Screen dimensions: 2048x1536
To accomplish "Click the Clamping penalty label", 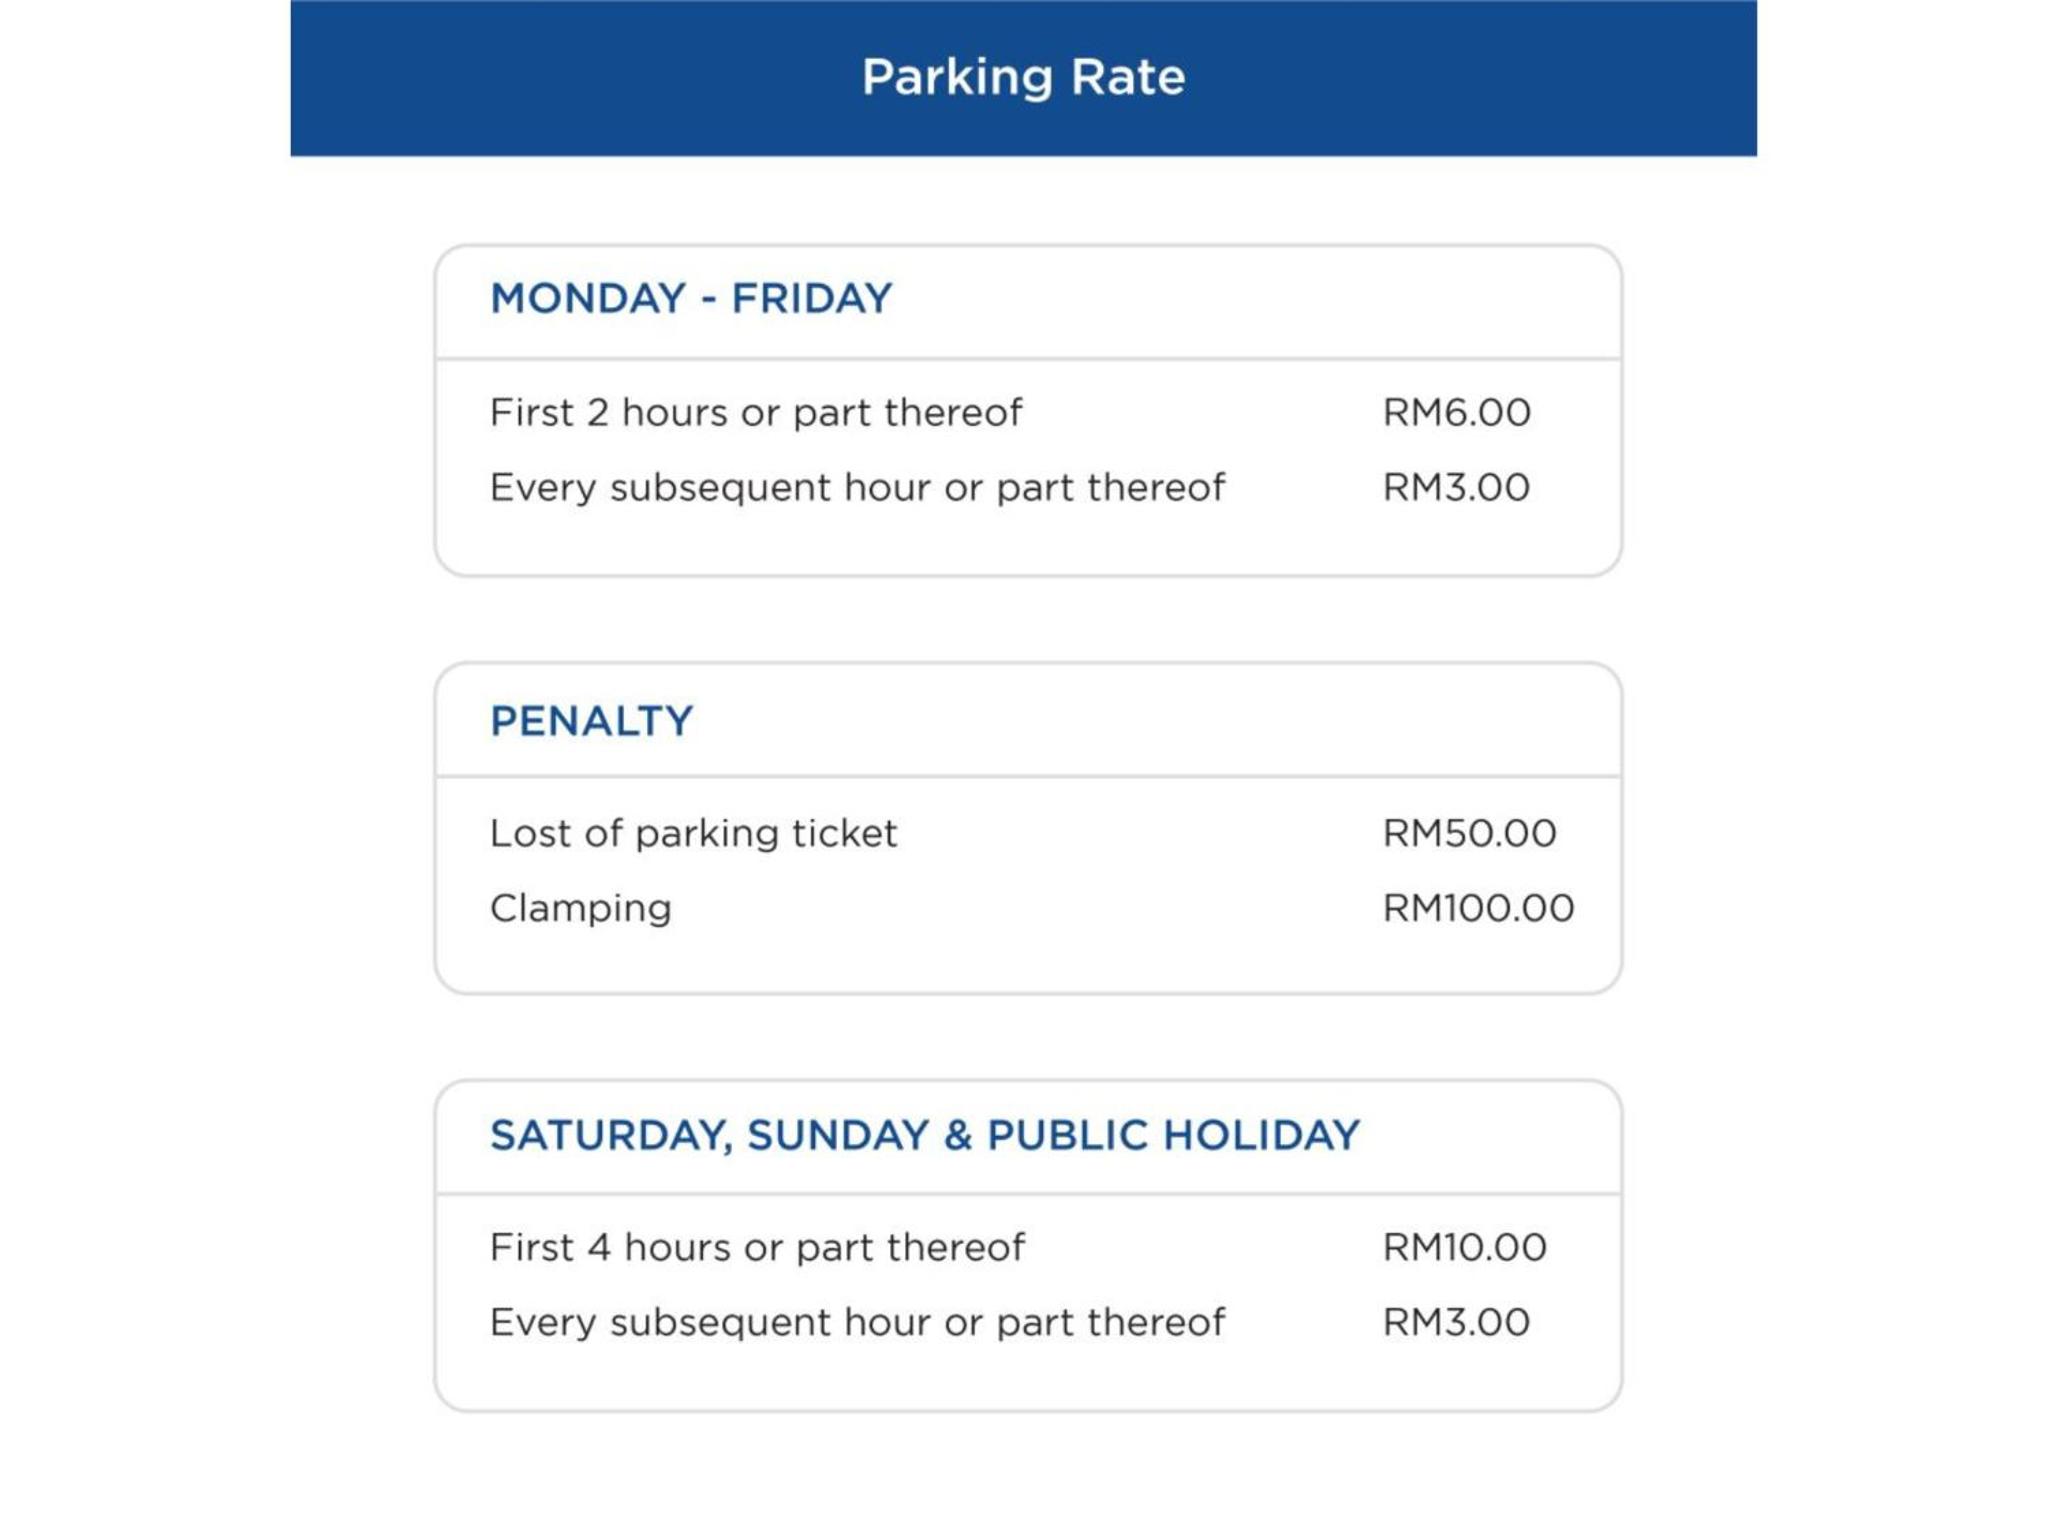I will [581, 909].
